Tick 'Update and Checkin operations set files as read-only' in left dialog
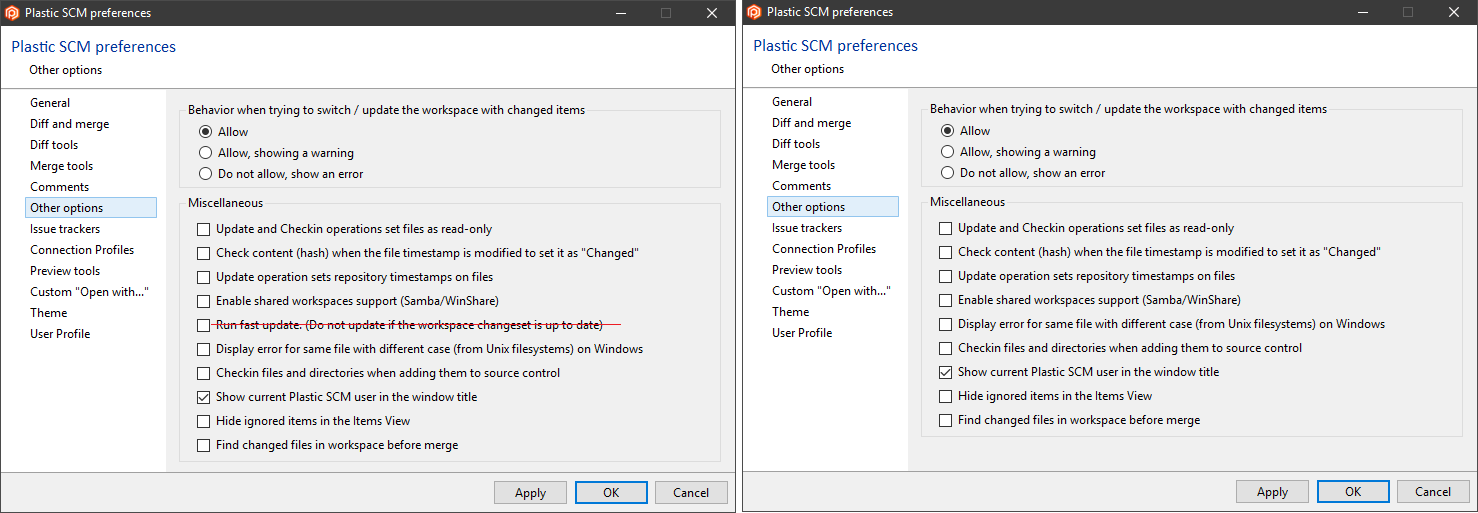This screenshot has height=513, width=1478. pos(204,229)
